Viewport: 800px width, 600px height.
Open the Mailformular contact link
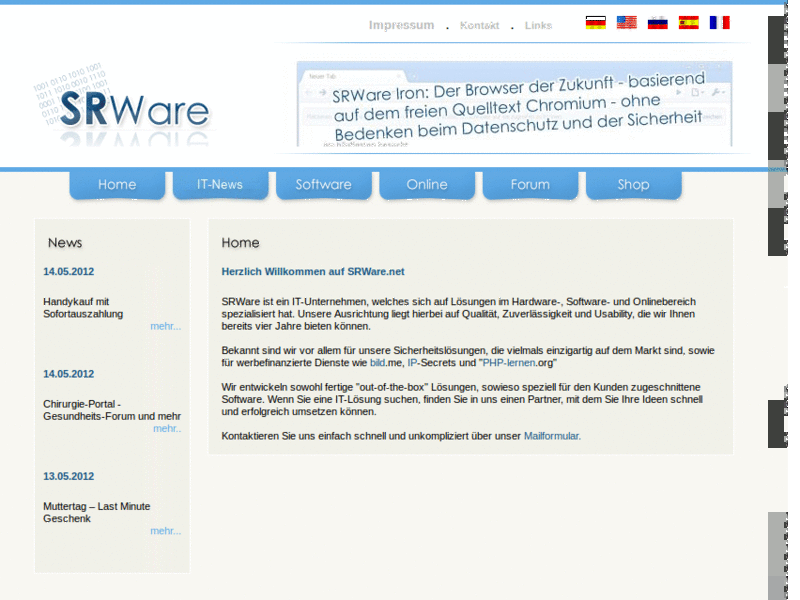[x=552, y=436]
